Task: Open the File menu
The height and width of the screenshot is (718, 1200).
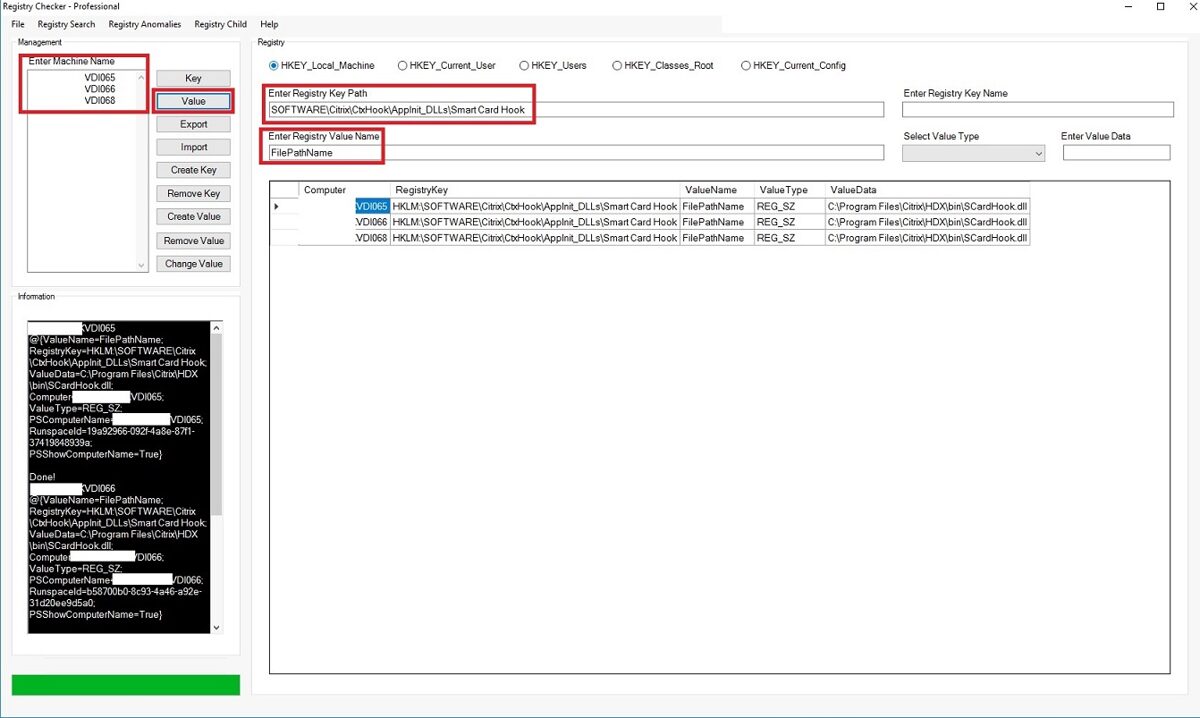Action: 18,24
